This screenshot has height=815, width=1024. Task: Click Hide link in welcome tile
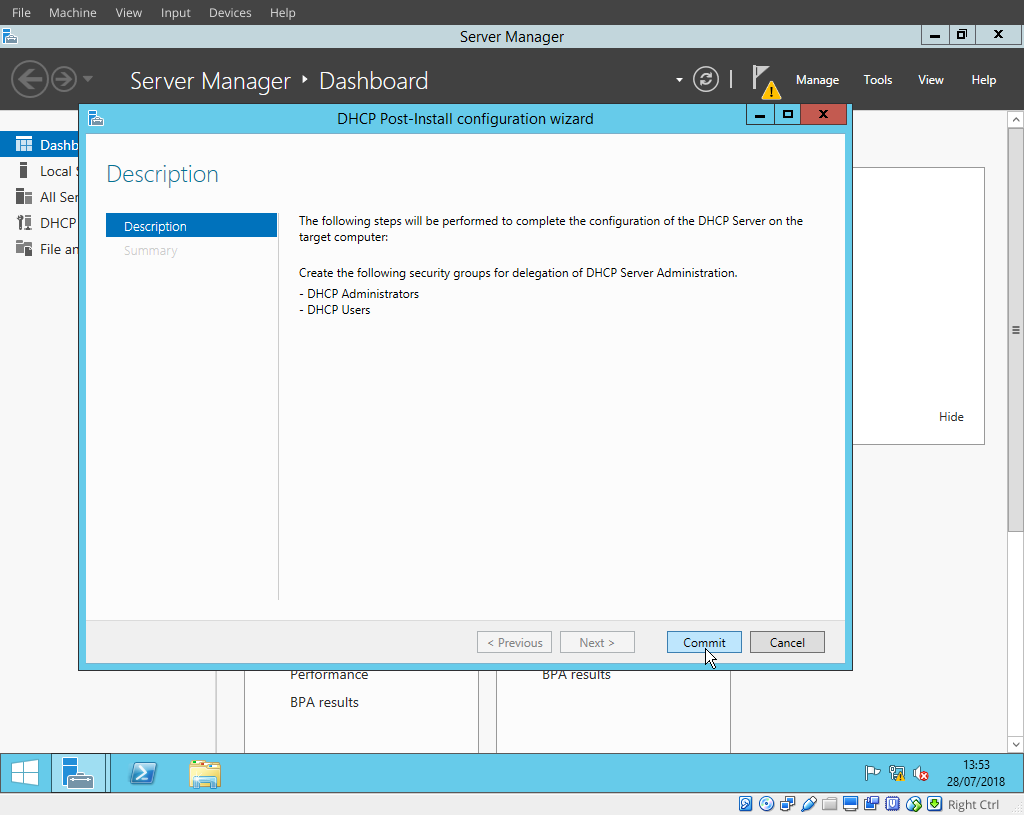pos(951,417)
